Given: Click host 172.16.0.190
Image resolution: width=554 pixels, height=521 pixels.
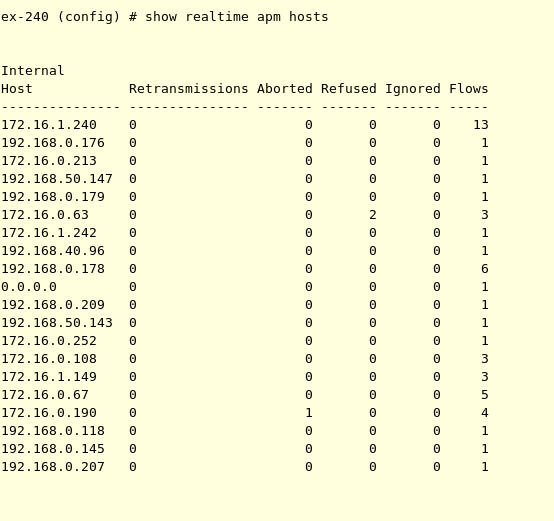Looking at the screenshot, I should click(49, 413).
